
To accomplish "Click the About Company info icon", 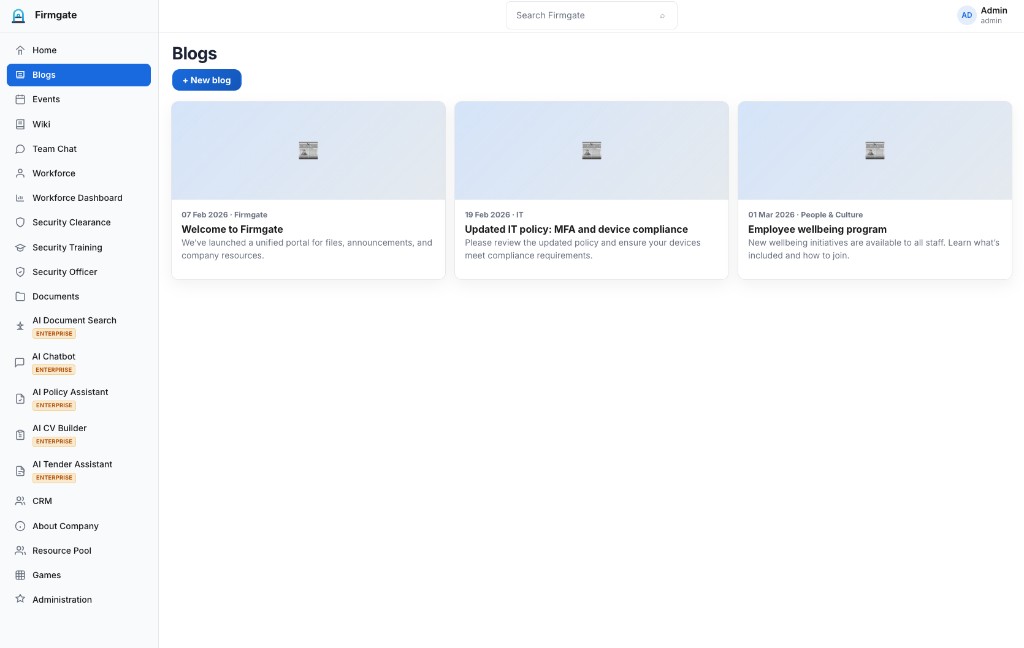I will (20, 526).
